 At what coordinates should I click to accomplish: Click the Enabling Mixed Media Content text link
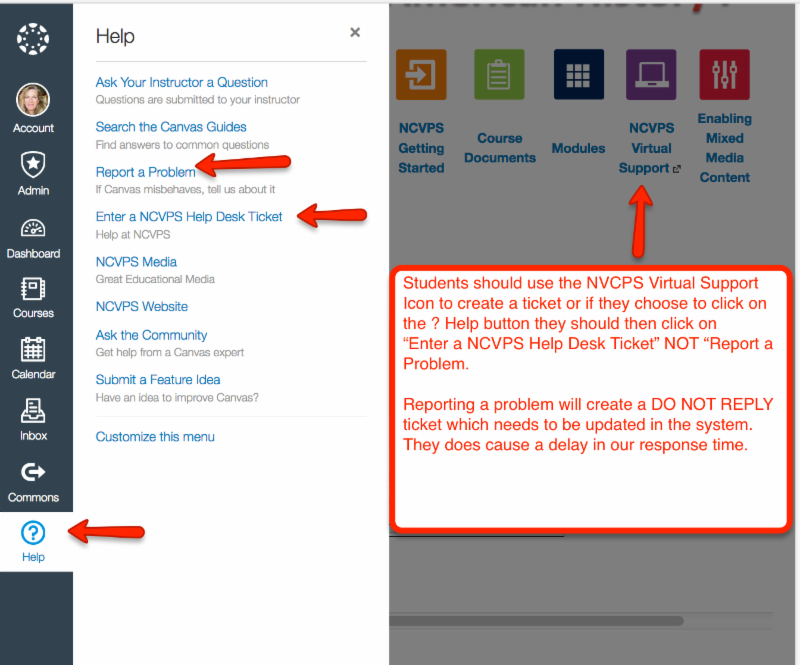pyautogui.click(x=724, y=148)
